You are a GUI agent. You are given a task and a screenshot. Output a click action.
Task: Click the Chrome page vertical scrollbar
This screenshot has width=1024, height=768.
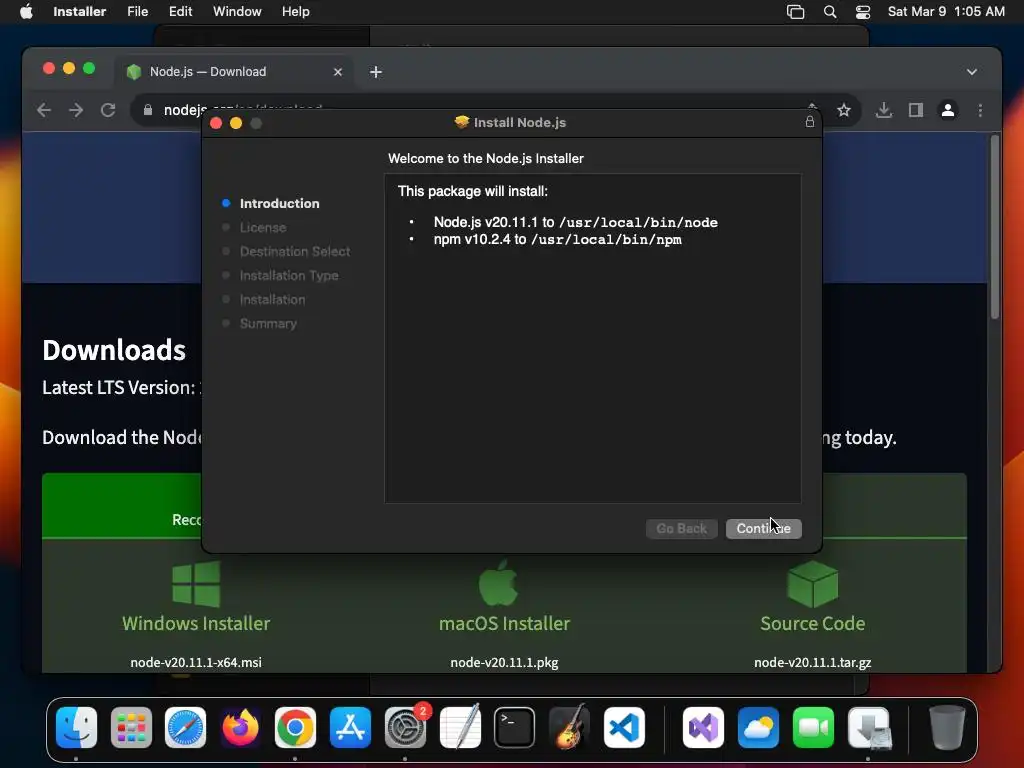pos(995,229)
